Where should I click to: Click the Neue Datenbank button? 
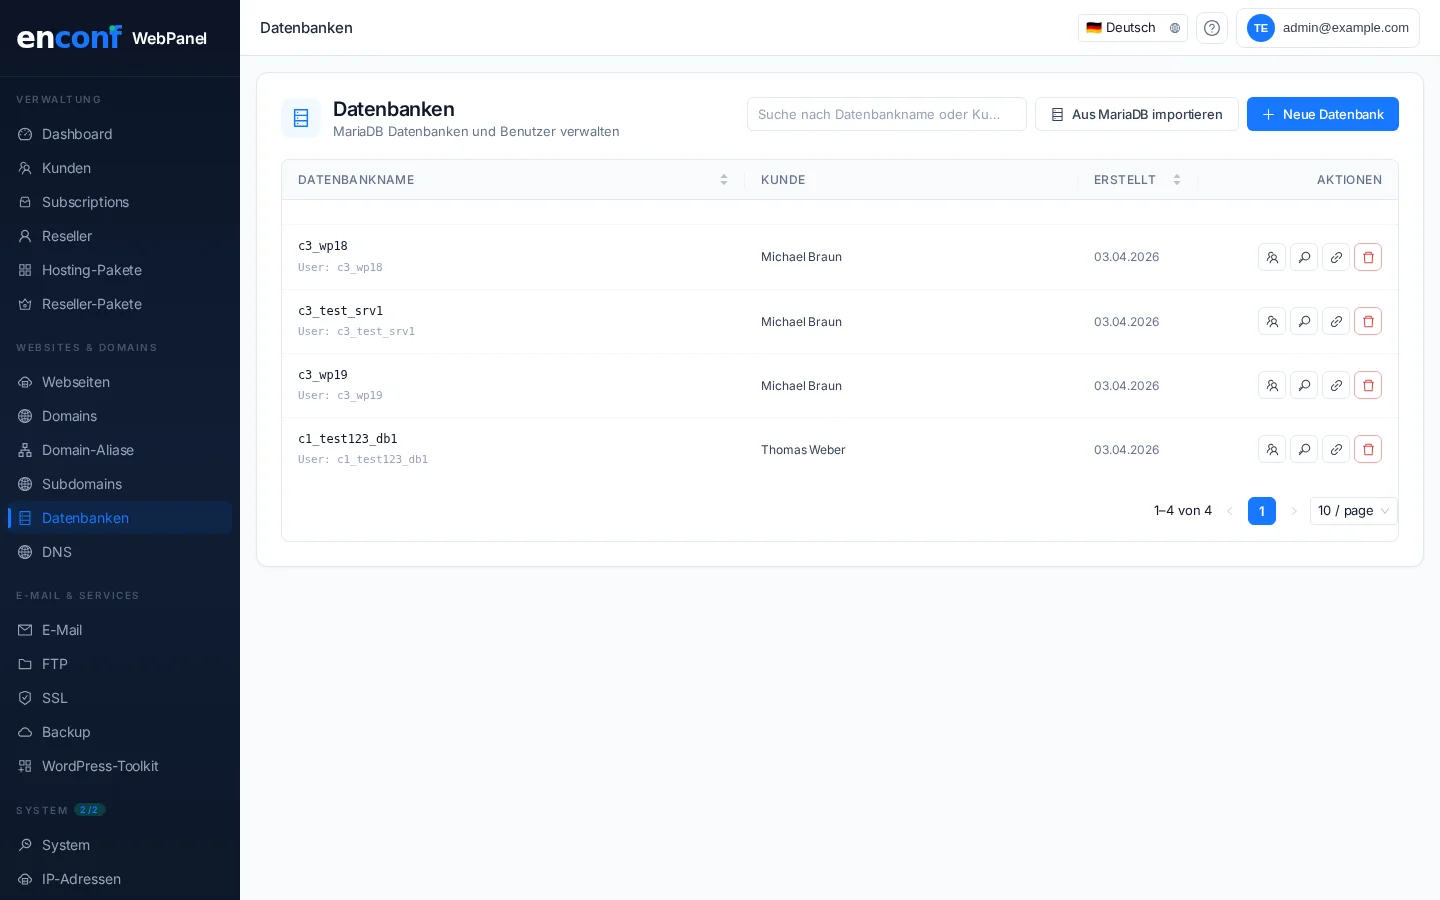point(1322,114)
